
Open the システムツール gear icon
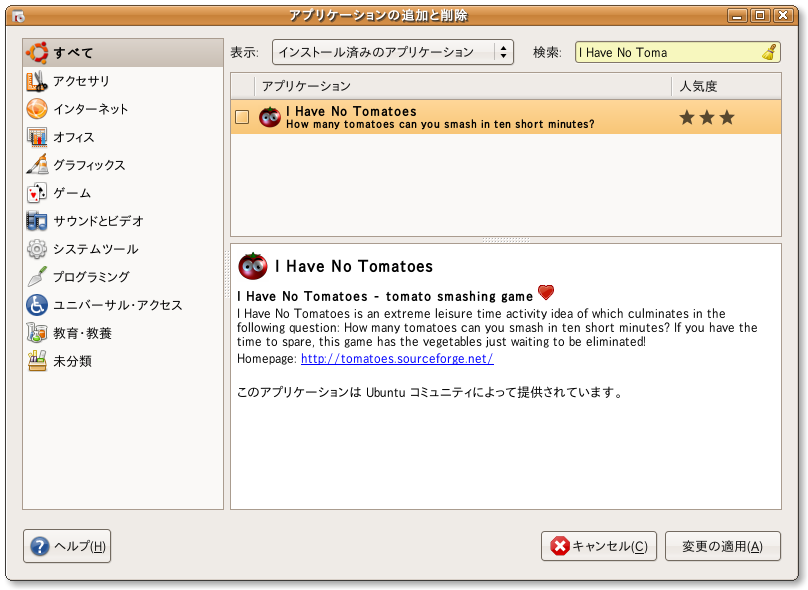37,249
